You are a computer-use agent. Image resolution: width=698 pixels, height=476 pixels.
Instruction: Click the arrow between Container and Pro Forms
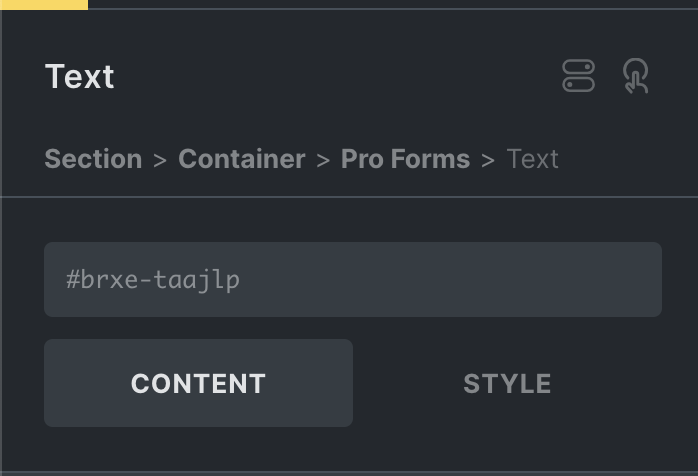tap(323, 160)
